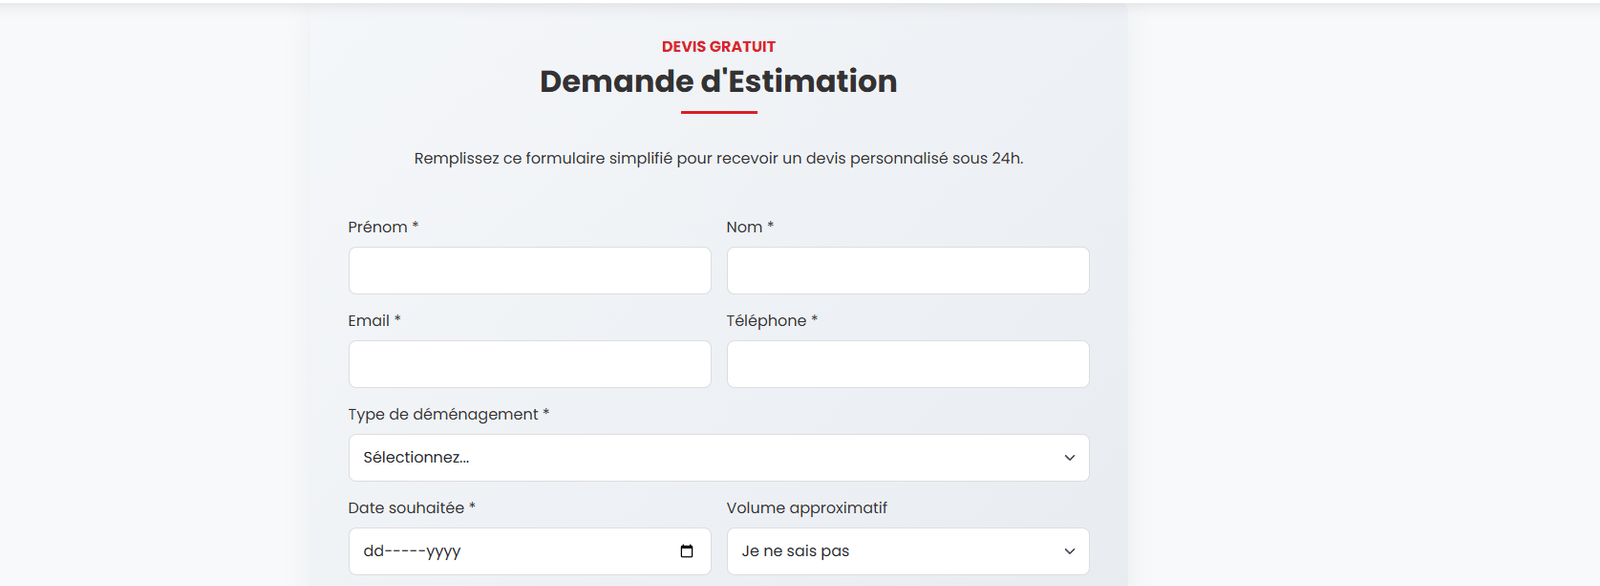Click the 'Téléphone *' field label
This screenshot has height=586, width=1600.
point(771,321)
